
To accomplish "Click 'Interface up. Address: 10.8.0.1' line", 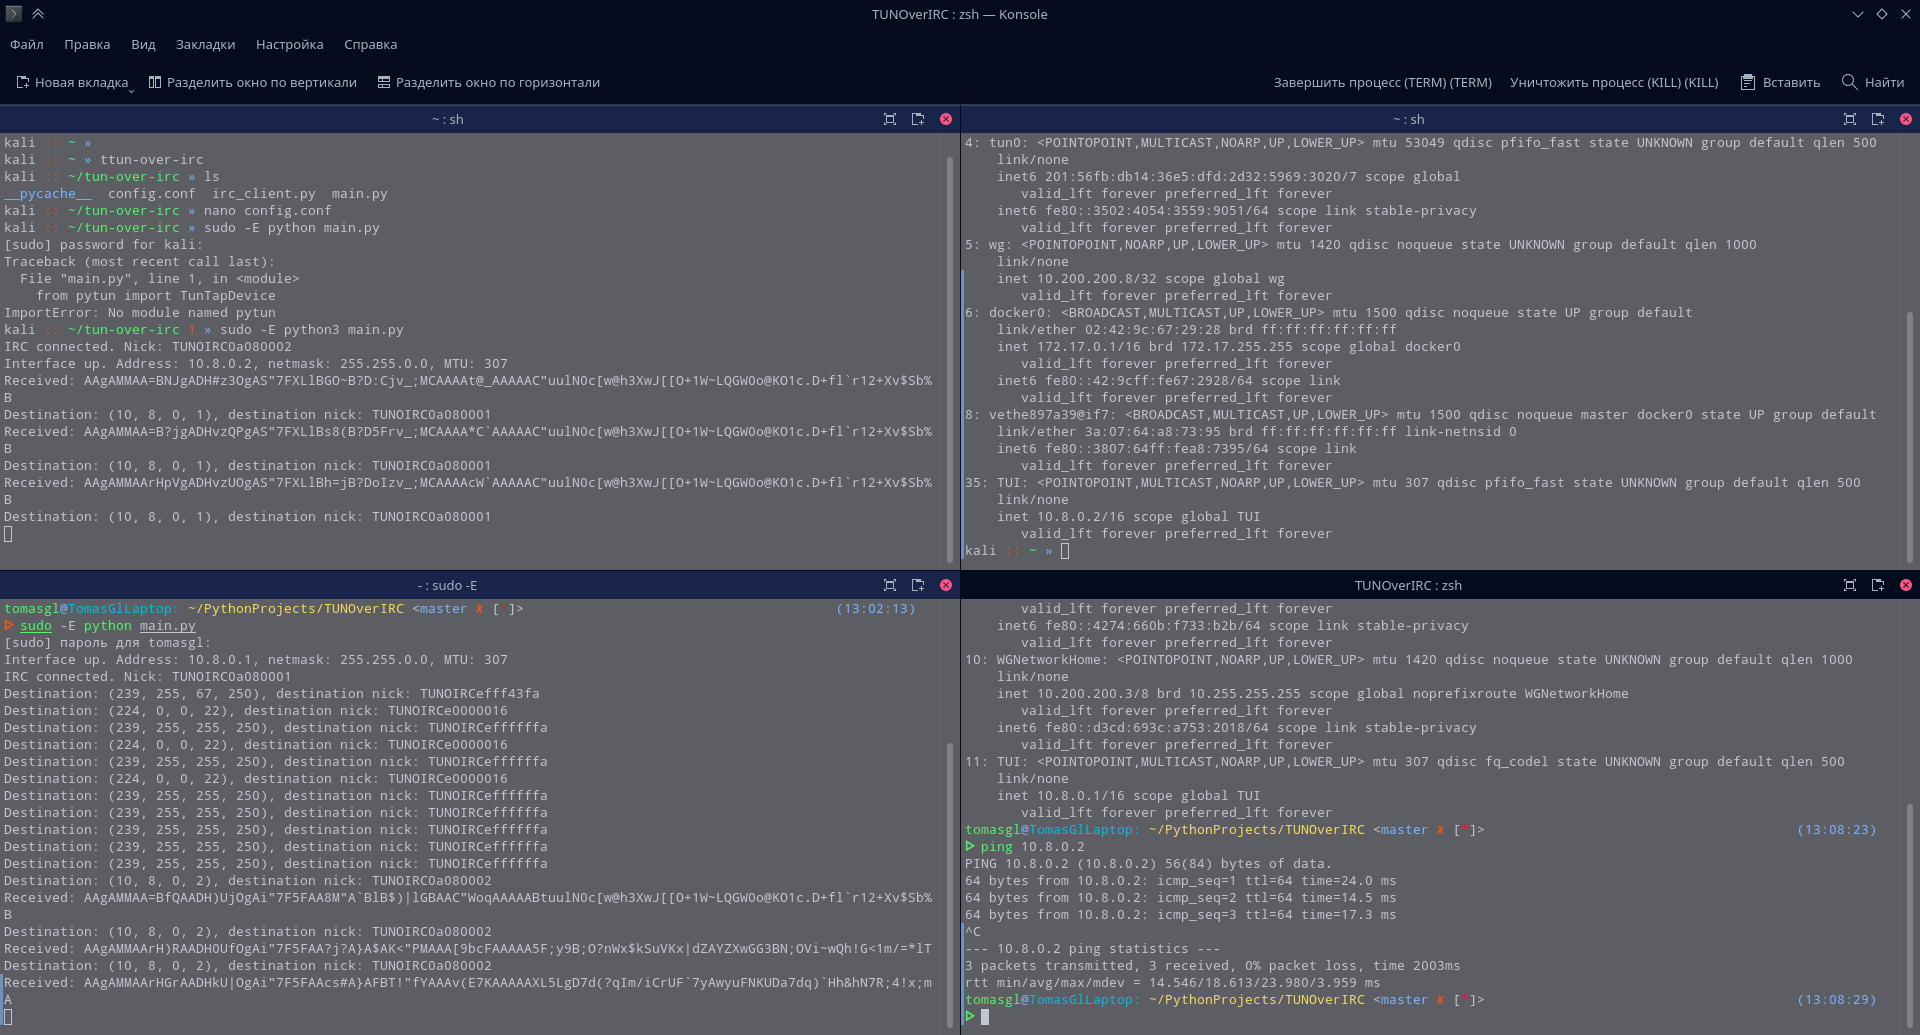I will (256, 660).
